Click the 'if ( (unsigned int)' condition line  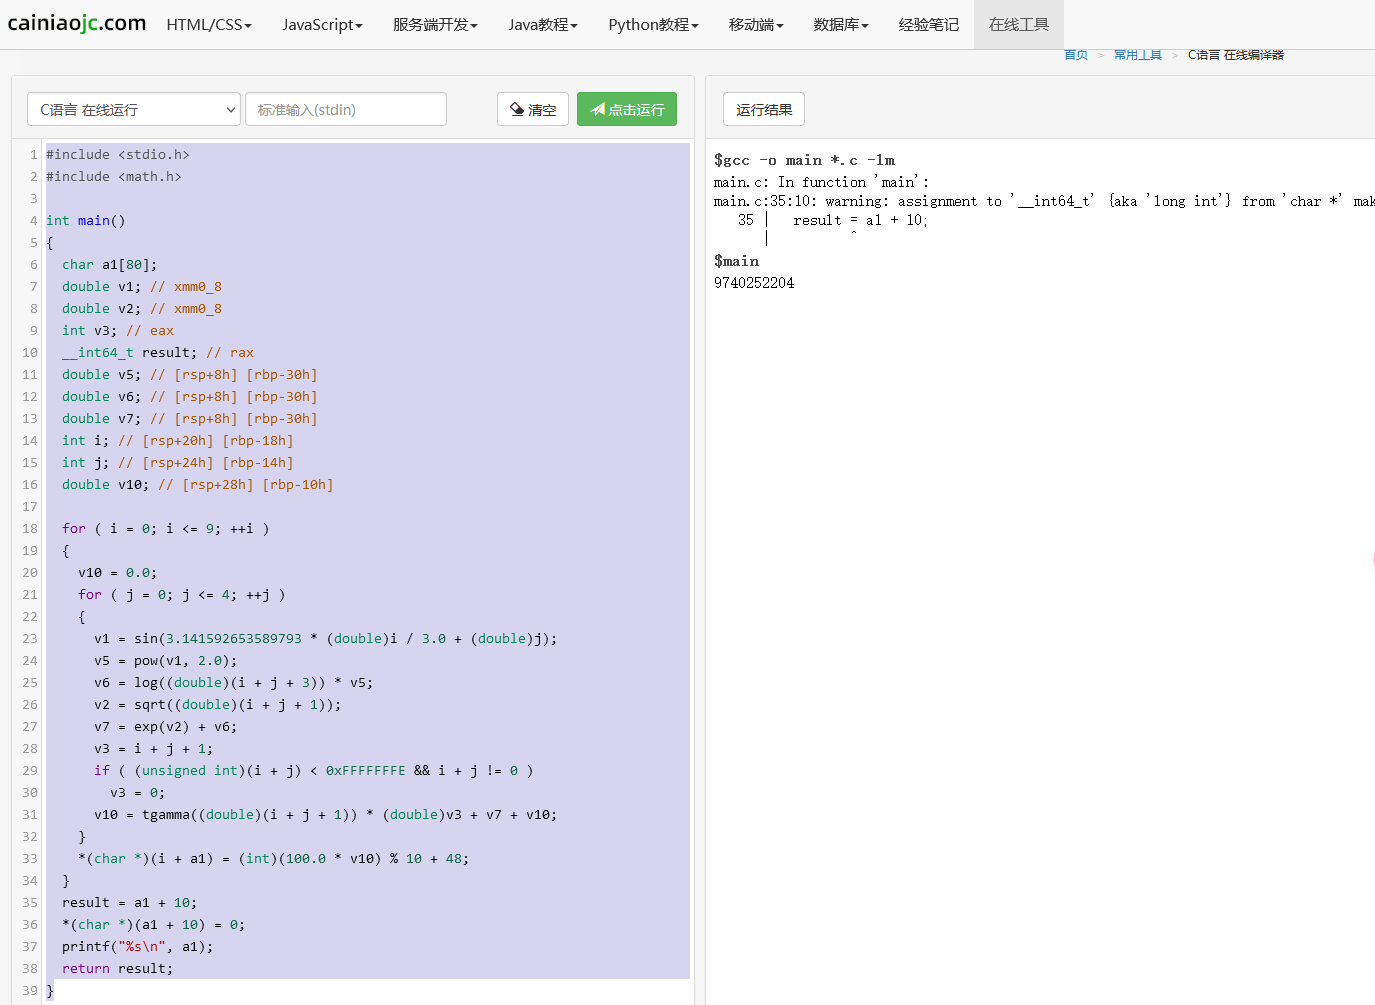(314, 770)
